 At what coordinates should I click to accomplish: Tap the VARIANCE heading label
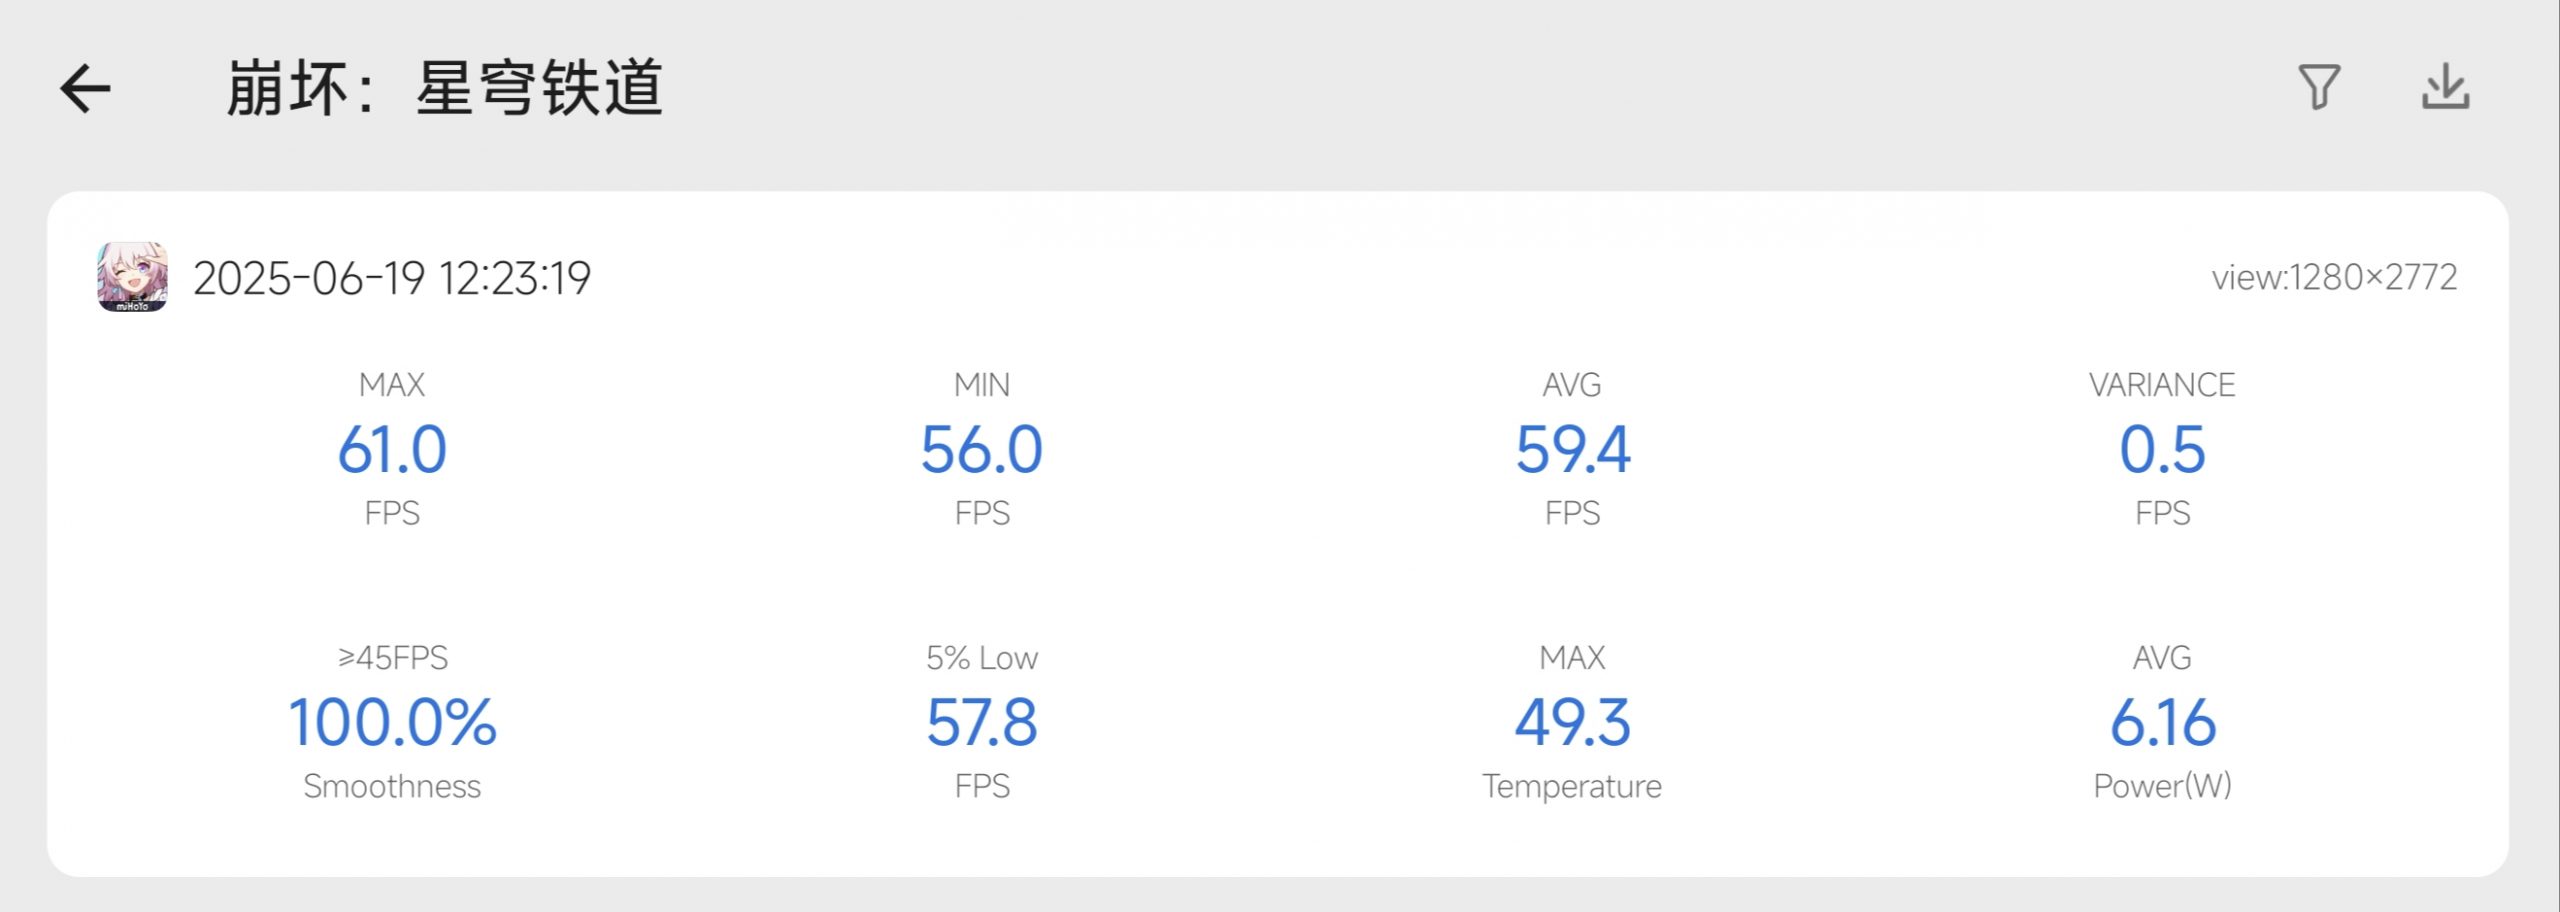click(2162, 385)
